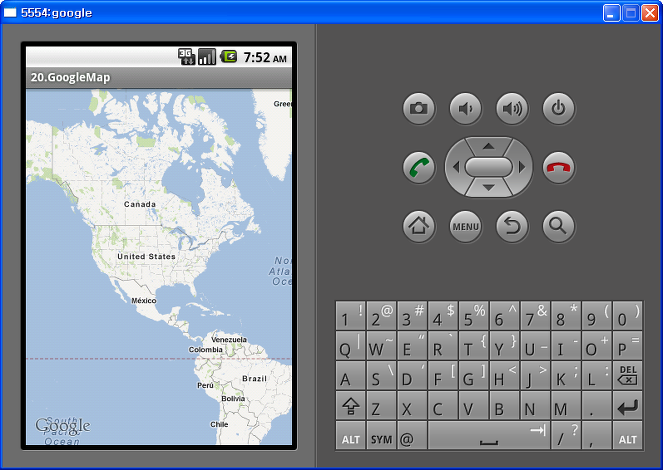Click the Brazil map label
663x470 pixels.
tap(255, 378)
